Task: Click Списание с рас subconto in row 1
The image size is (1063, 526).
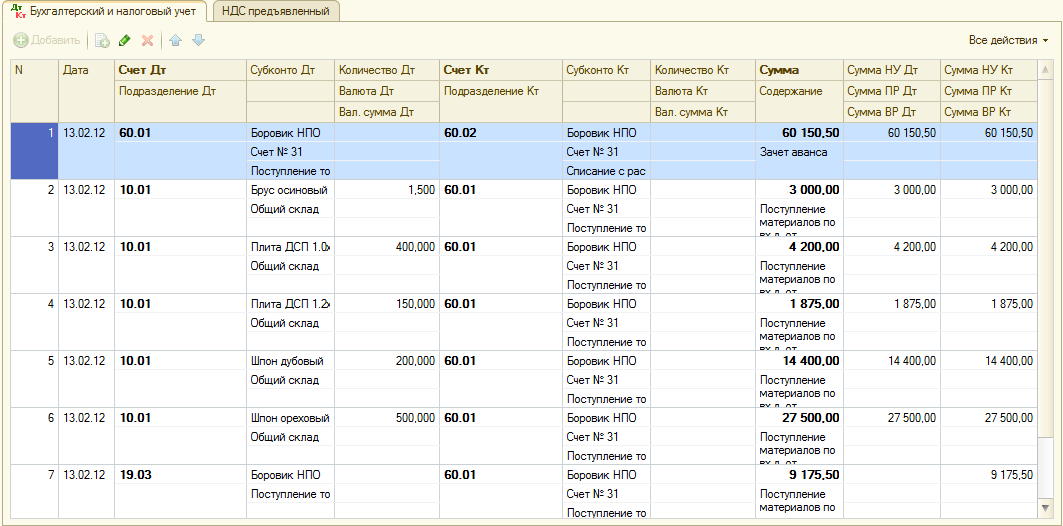Action: coord(606,171)
